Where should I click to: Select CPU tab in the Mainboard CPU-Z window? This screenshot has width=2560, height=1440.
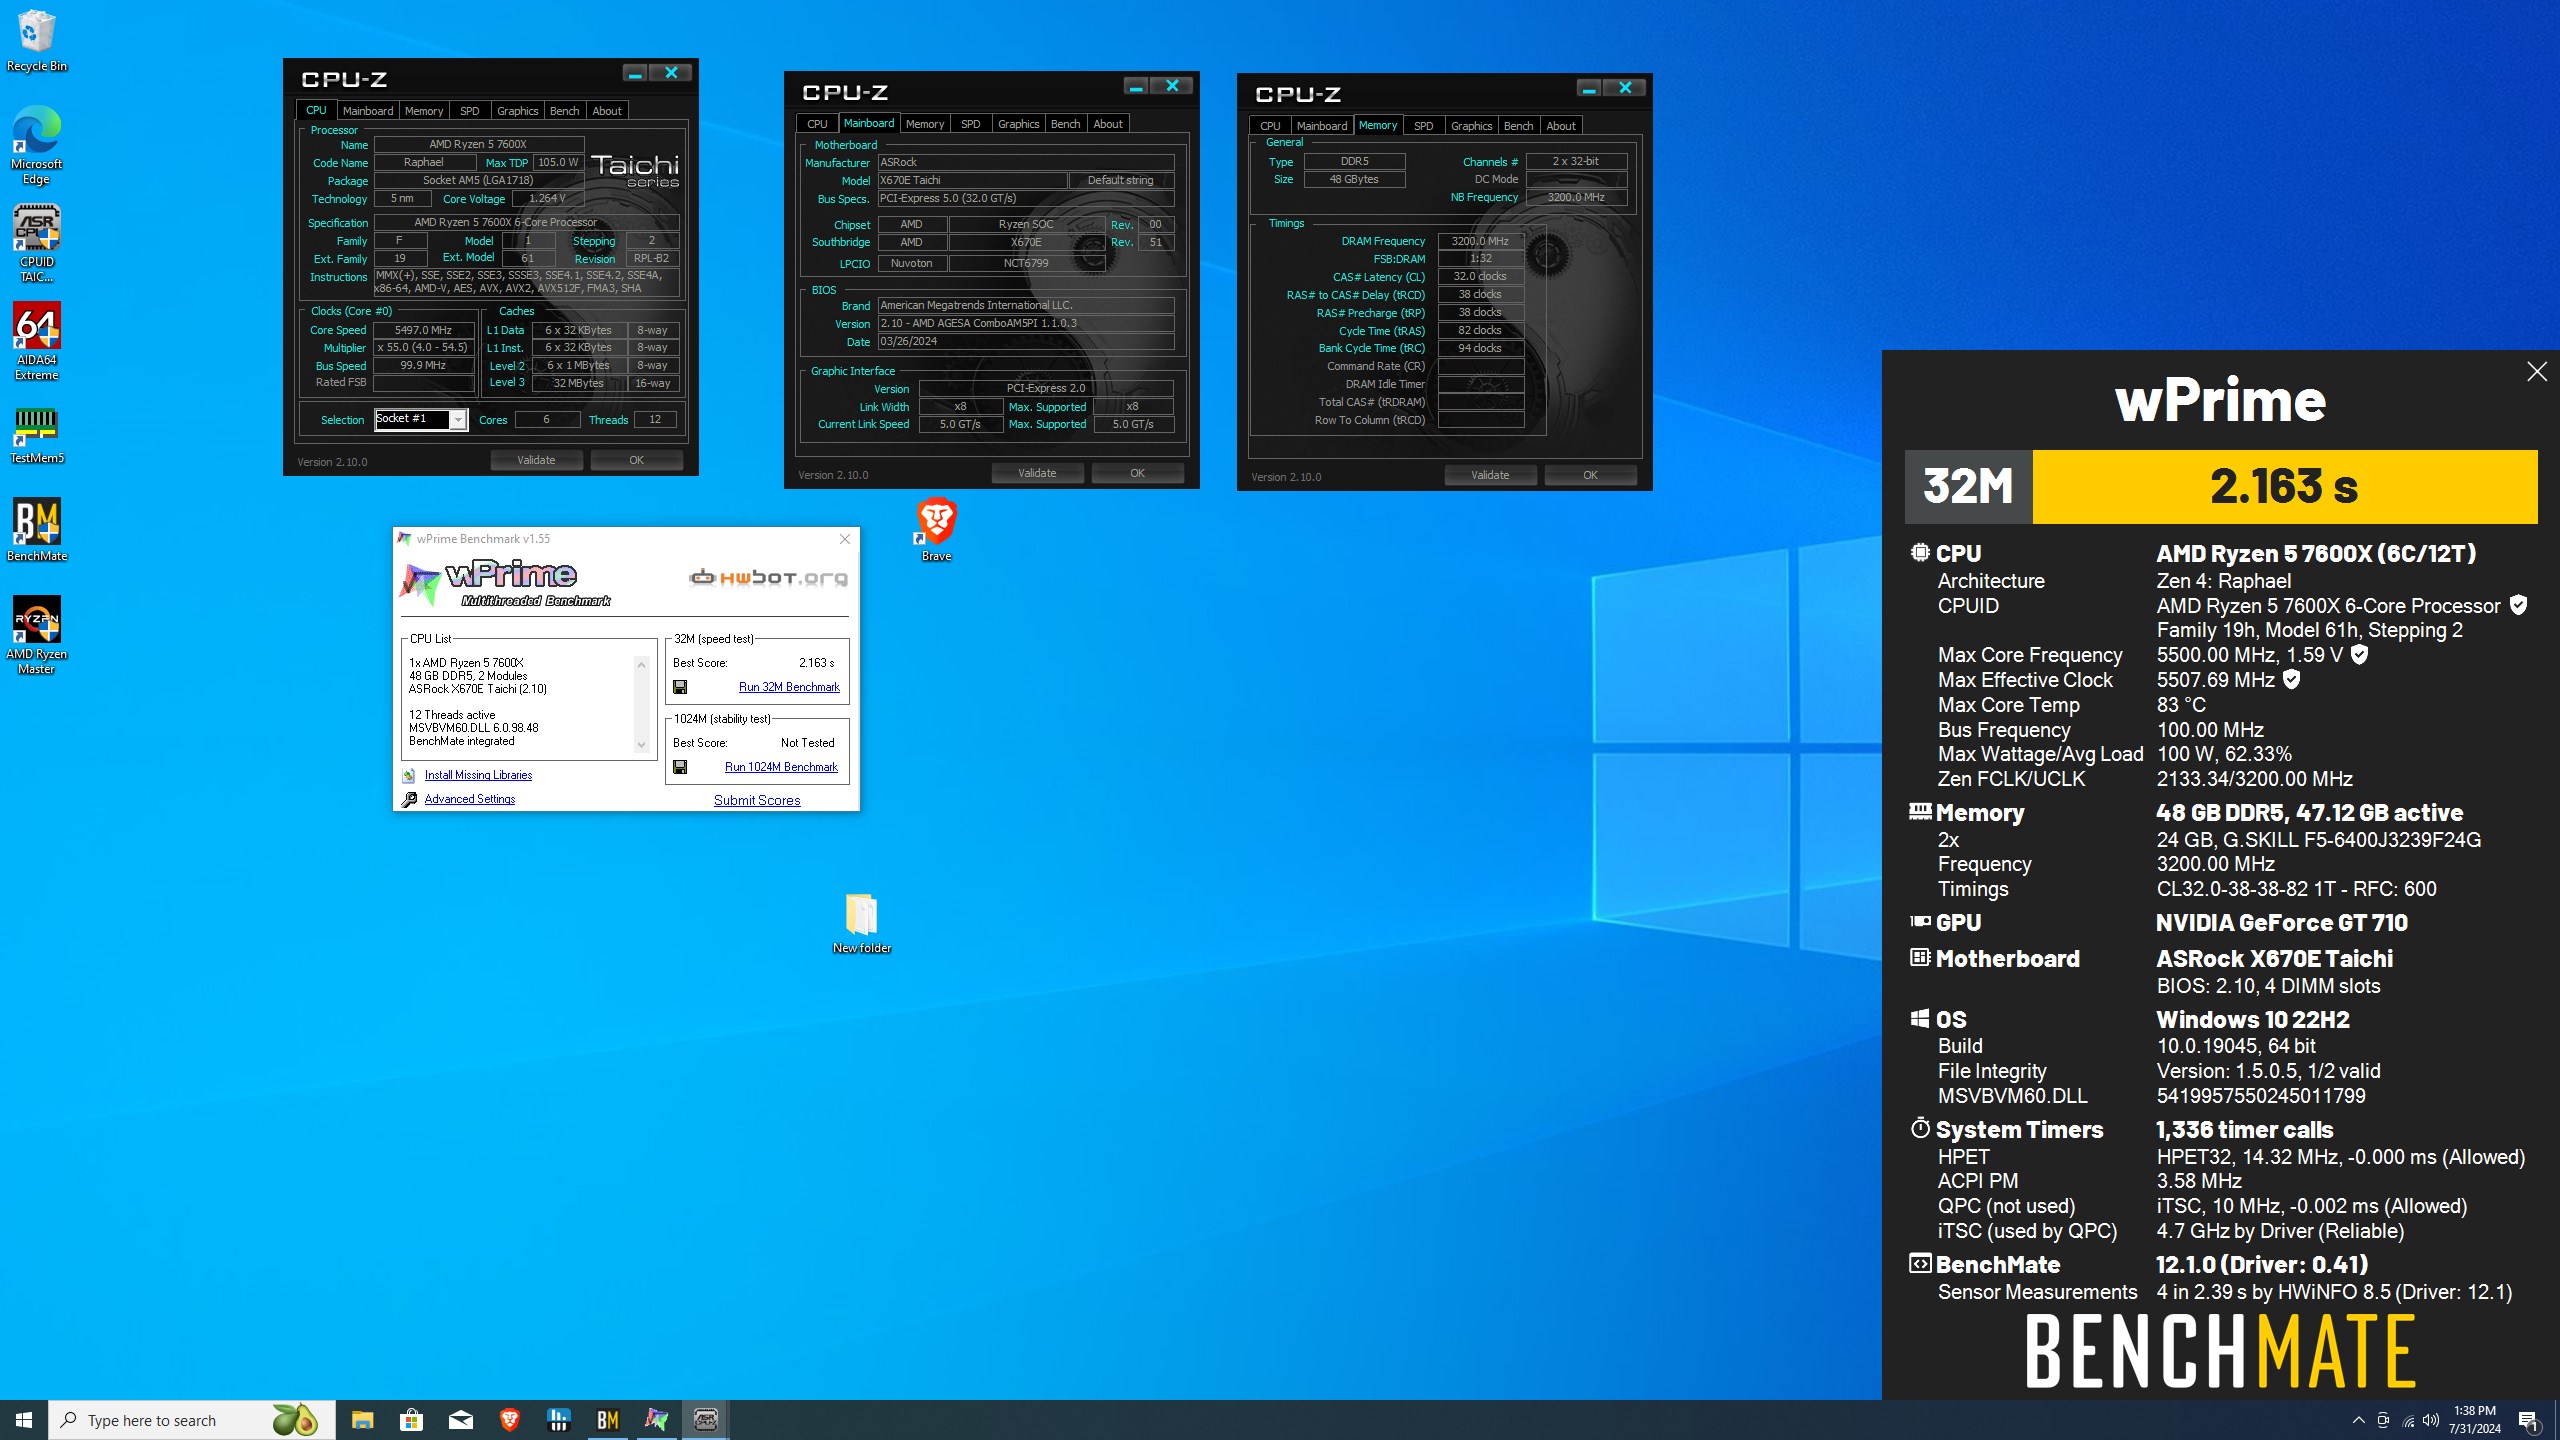[817, 124]
